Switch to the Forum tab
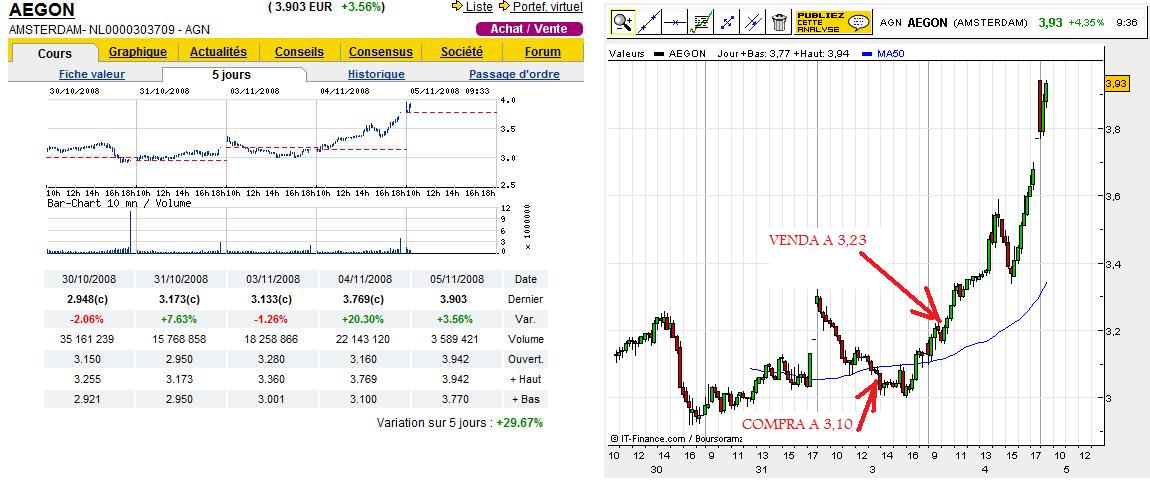1150x480 pixels. (x=543, y=52)
